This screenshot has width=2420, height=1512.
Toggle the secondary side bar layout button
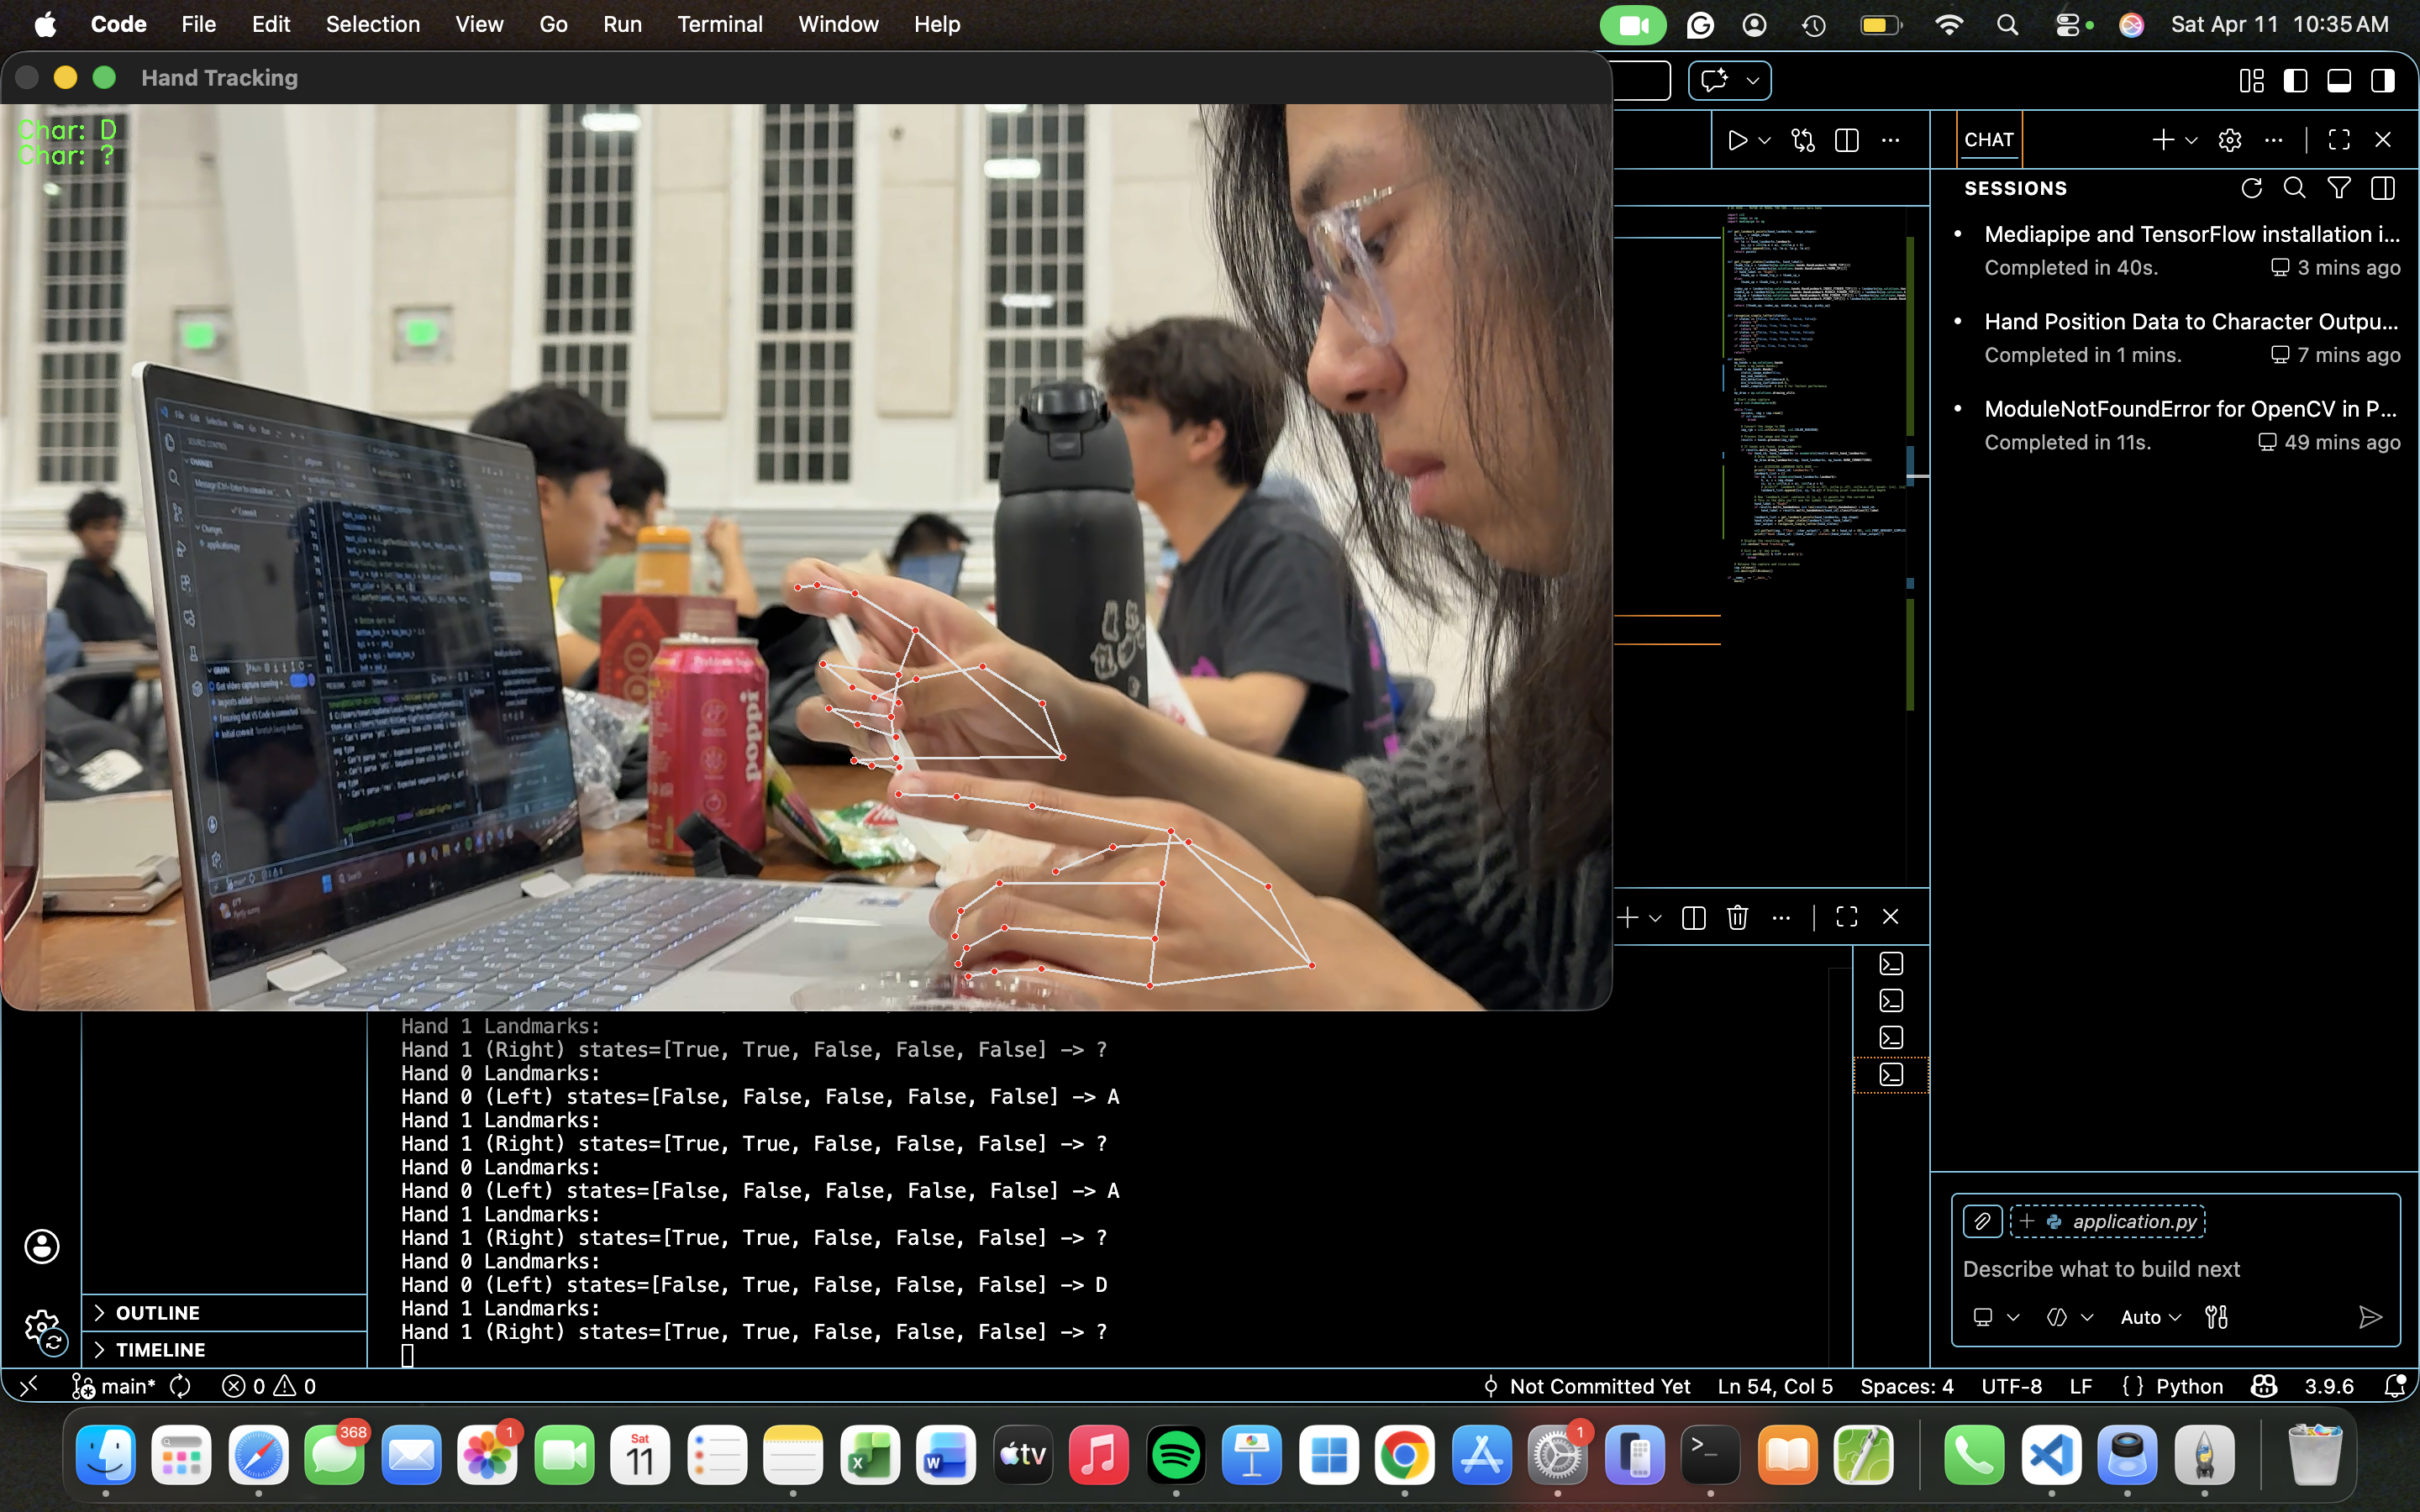click(2383, 81)
